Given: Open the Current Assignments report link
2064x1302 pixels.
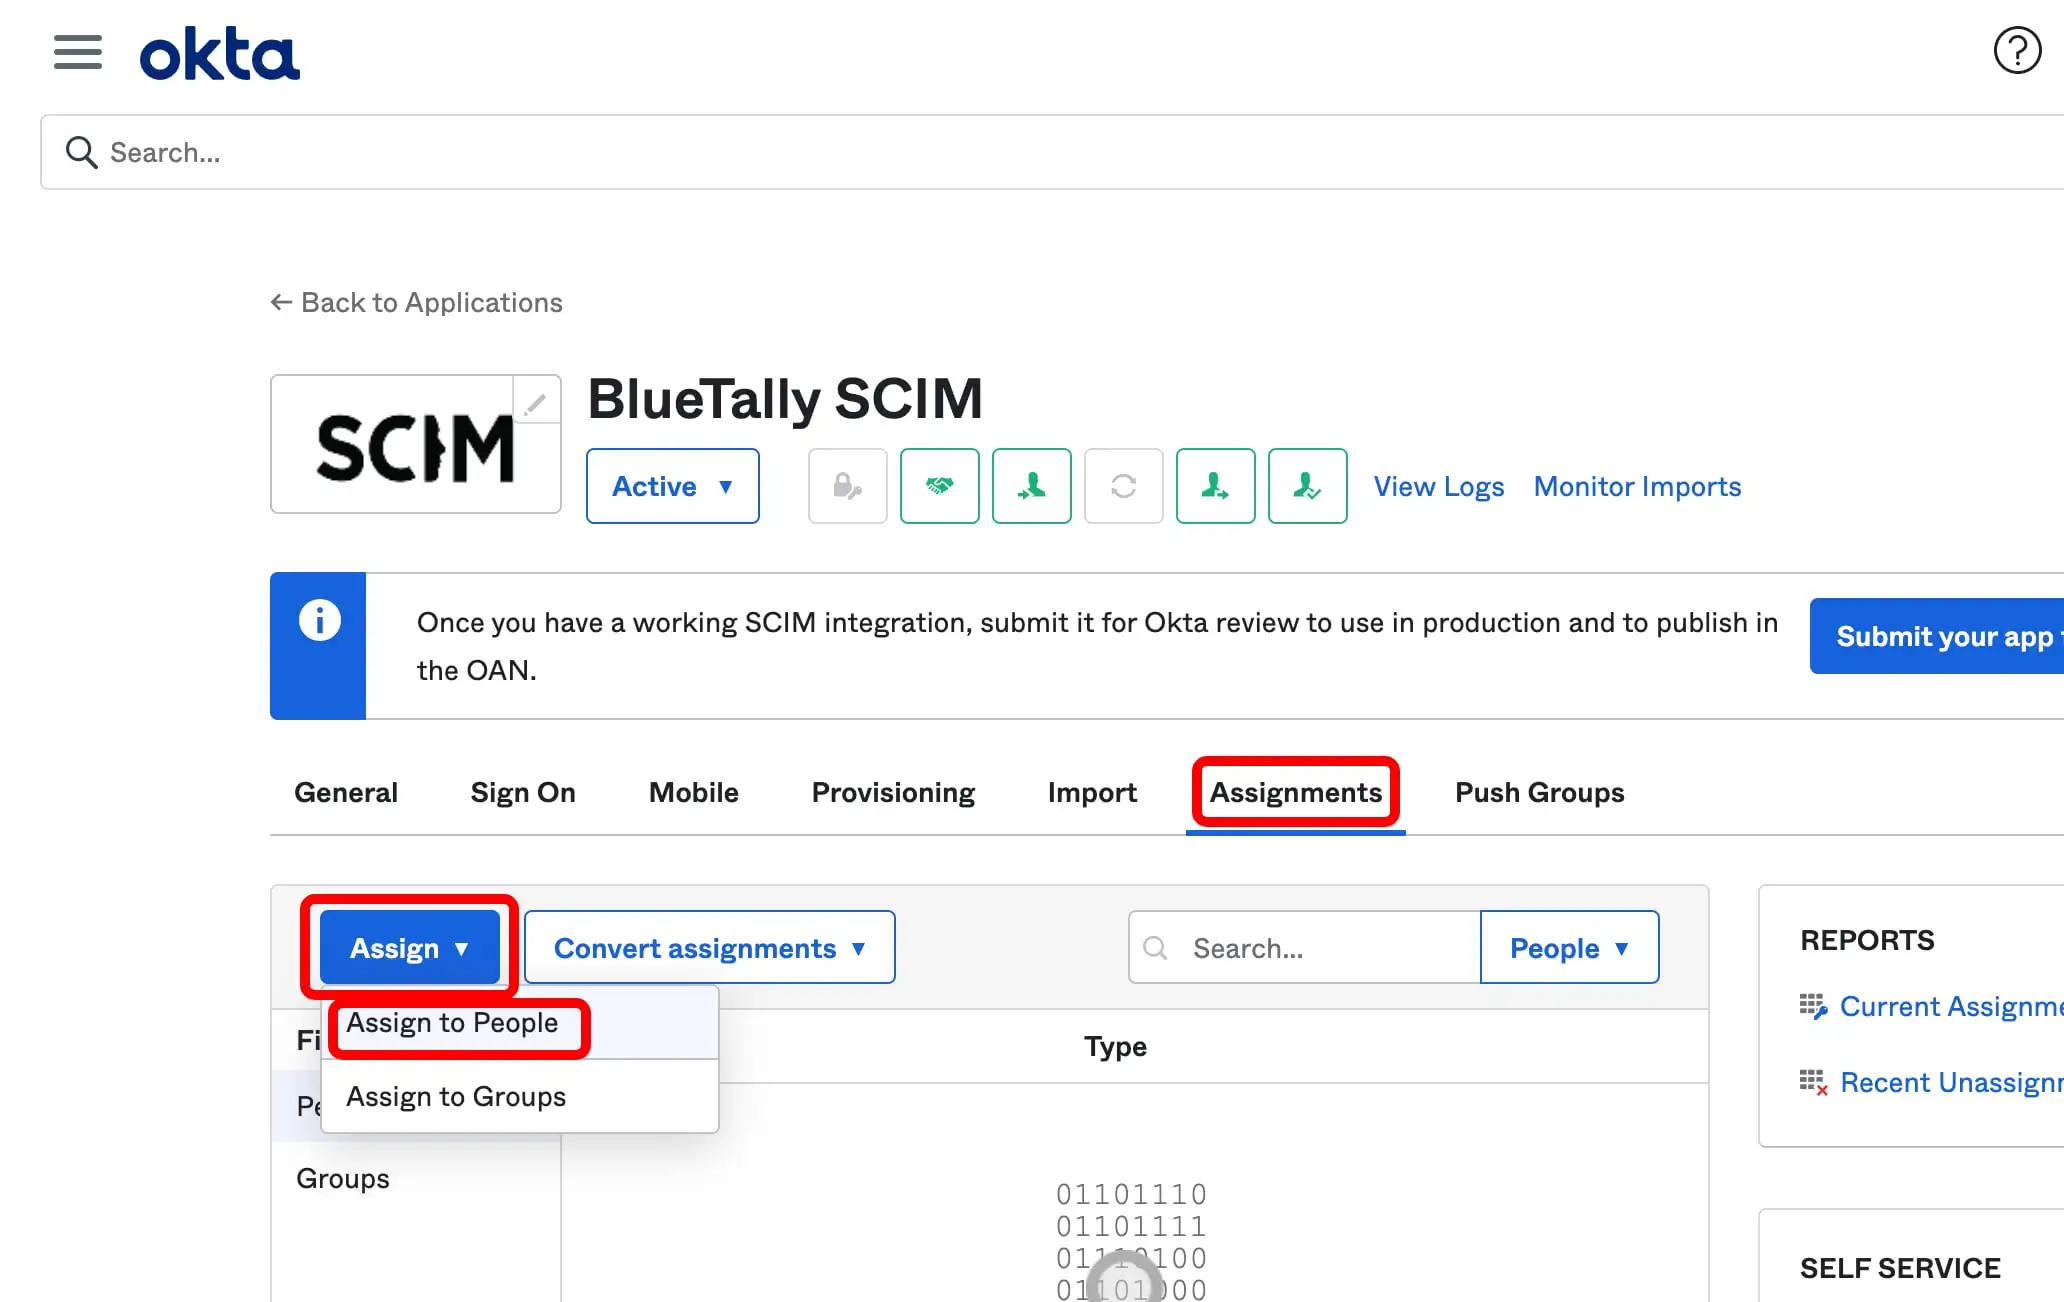Looking at the screenshot, I should 1952,1006.
